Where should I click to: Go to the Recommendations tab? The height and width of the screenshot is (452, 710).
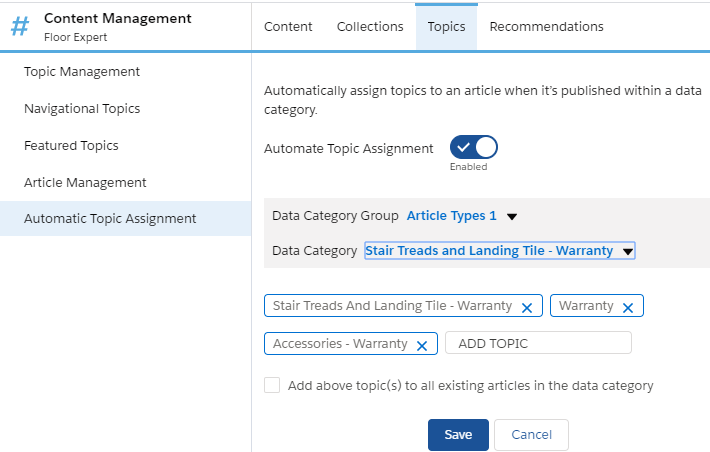546,27
